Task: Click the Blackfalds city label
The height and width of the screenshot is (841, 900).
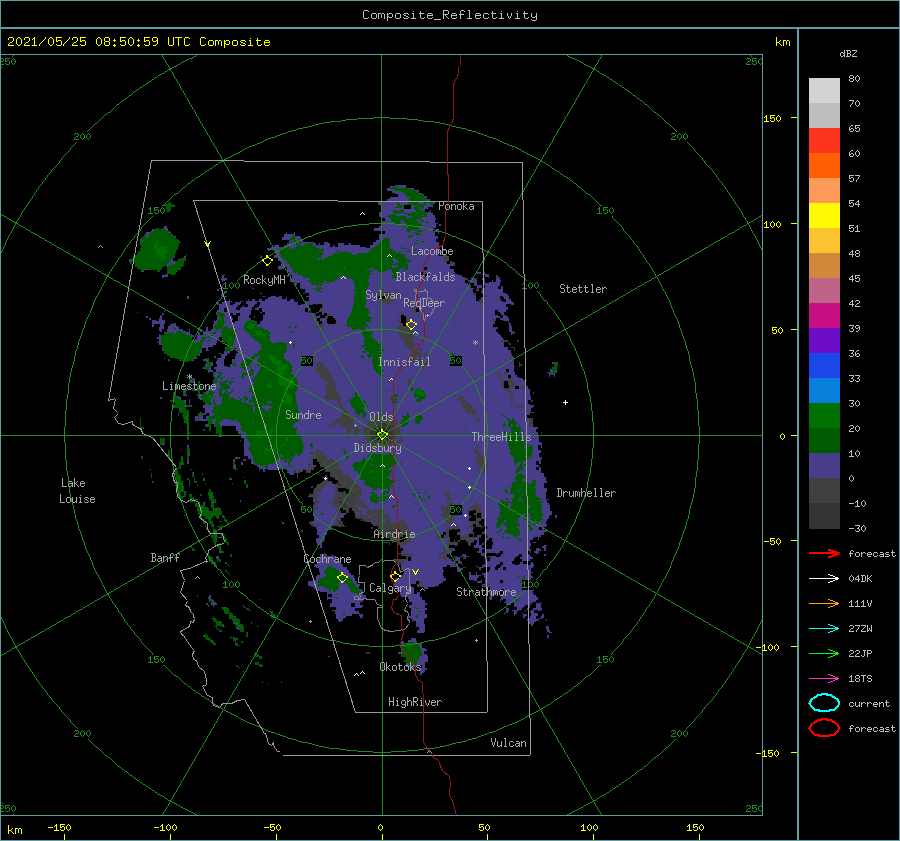Action: 425,277
